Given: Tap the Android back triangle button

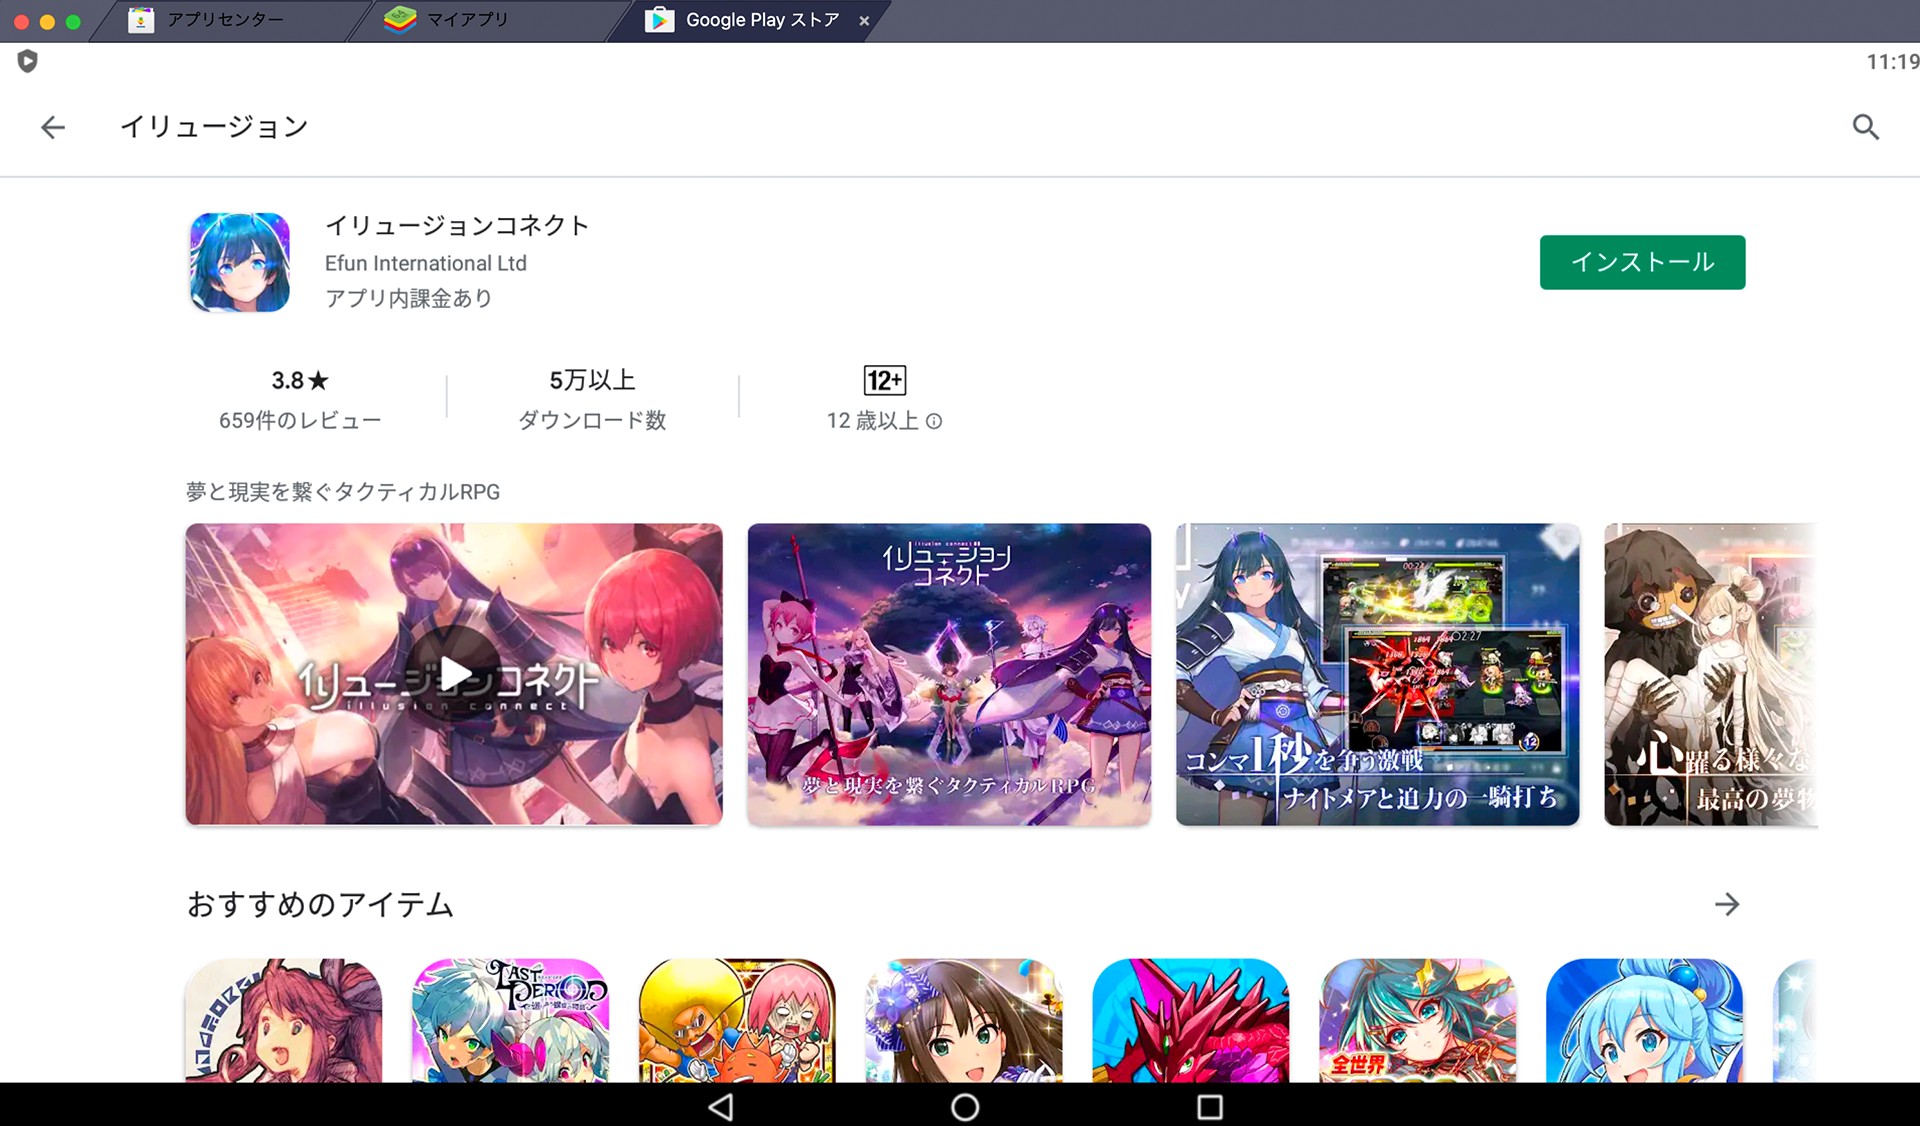Looking at the screenshot, I should click(721, 1106).
